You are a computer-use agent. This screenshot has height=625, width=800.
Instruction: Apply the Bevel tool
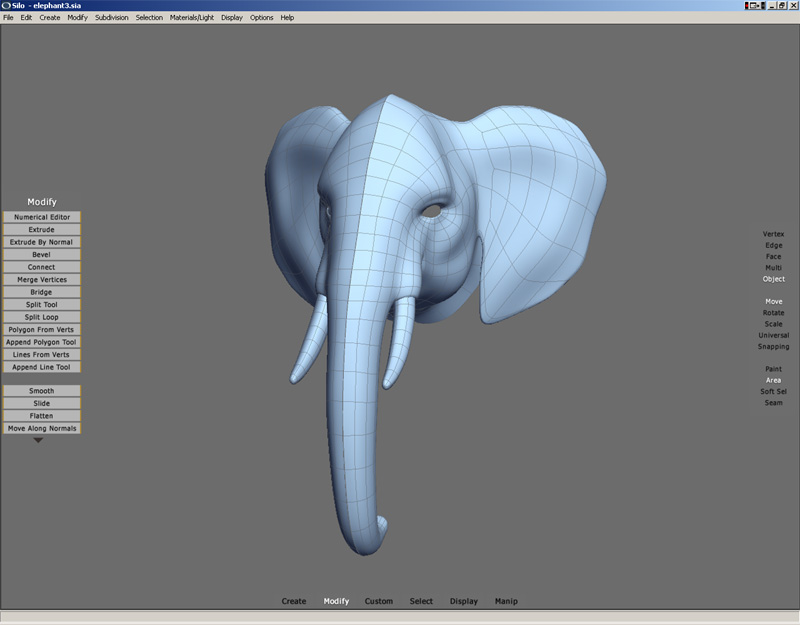[42, 255]
